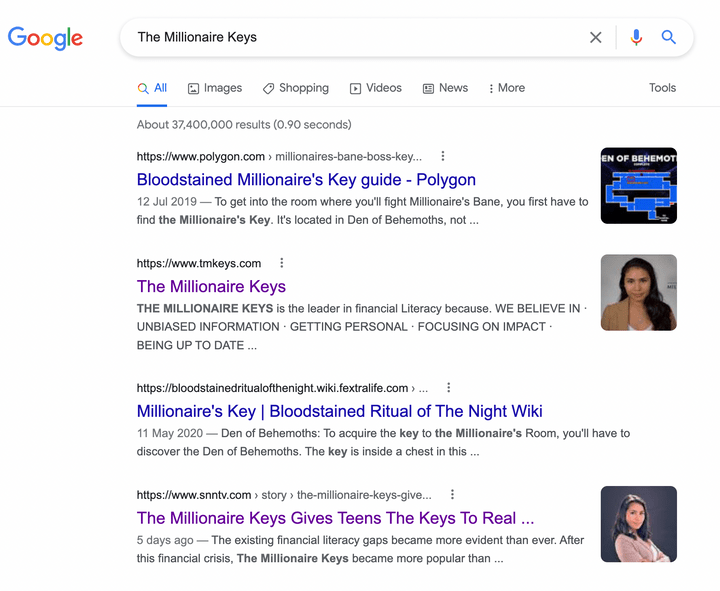Select the All tab
This screenshot has height=591, width=720.
tap(152, 88)
